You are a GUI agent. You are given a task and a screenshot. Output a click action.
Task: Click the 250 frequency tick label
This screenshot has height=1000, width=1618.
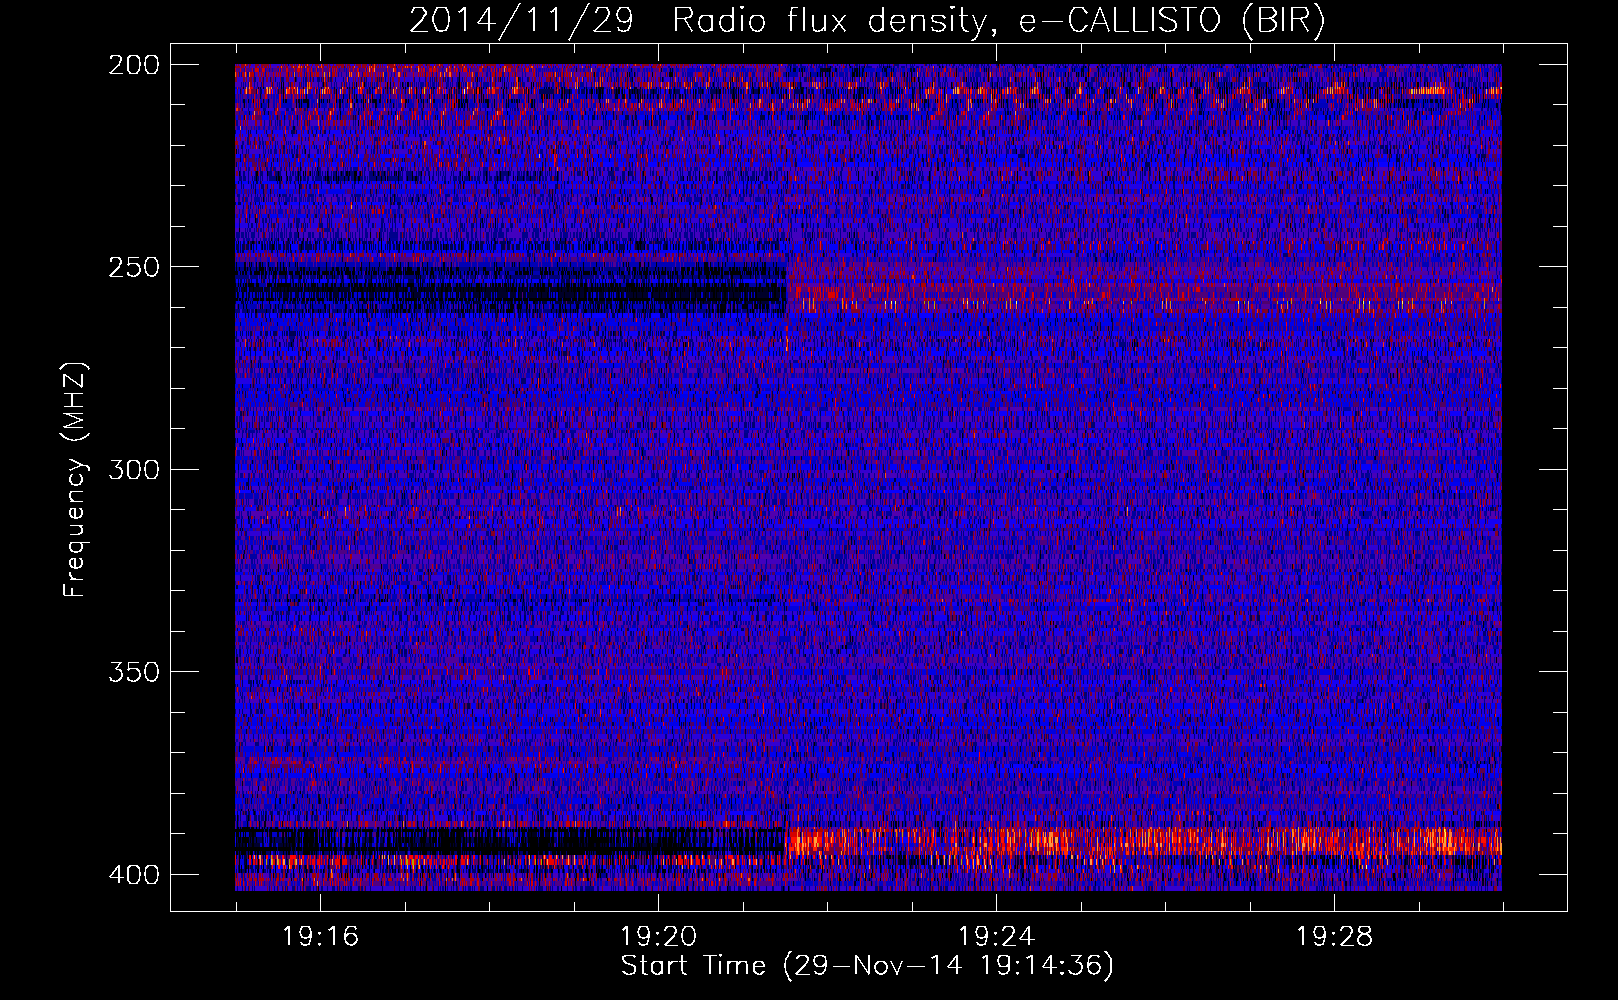[133, 267]
